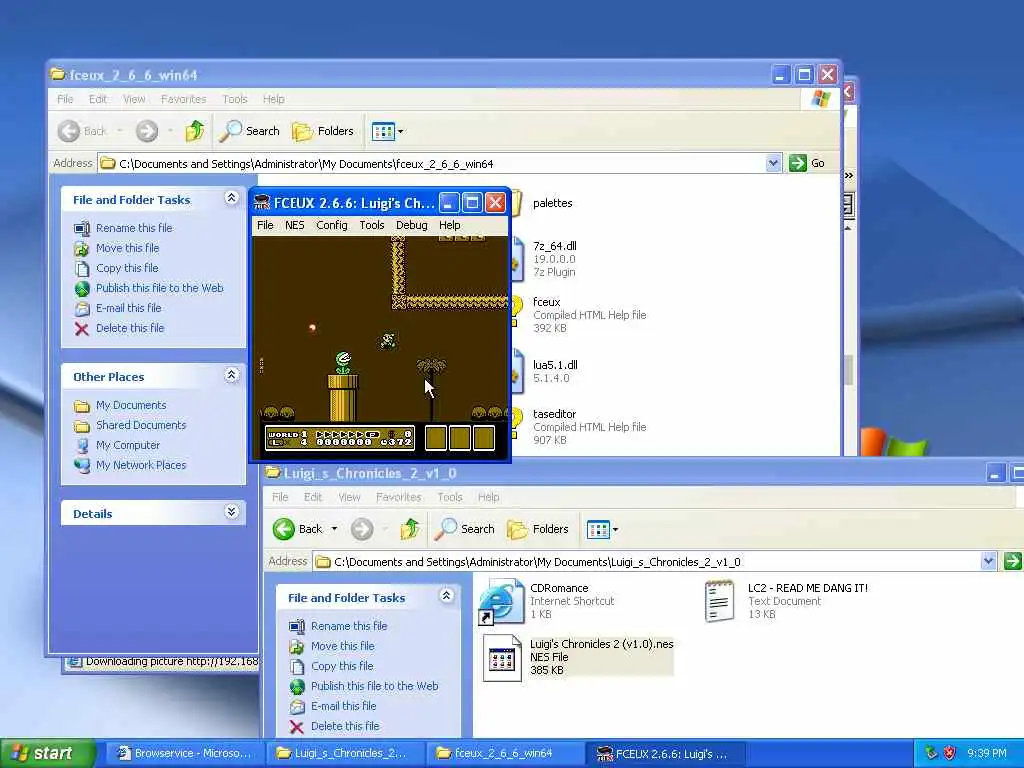
Task: Click Rename this file in Luigi_s_Chronicles window
Action: pyautogui.click(x=349, y=626)
